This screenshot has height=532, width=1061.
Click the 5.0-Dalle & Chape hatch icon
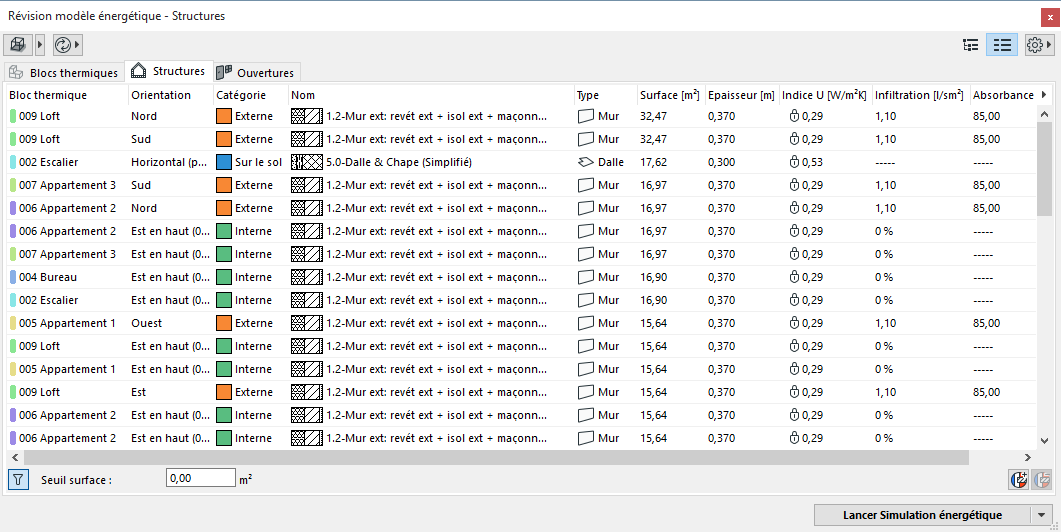click(x=307, y=162)
